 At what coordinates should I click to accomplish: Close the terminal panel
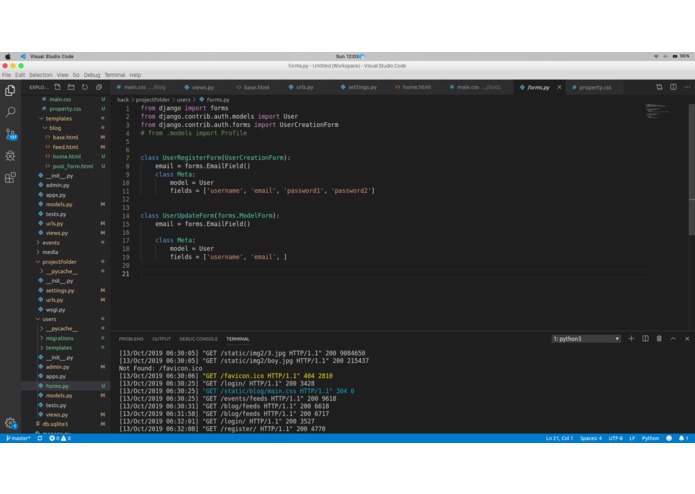[687, 338]
